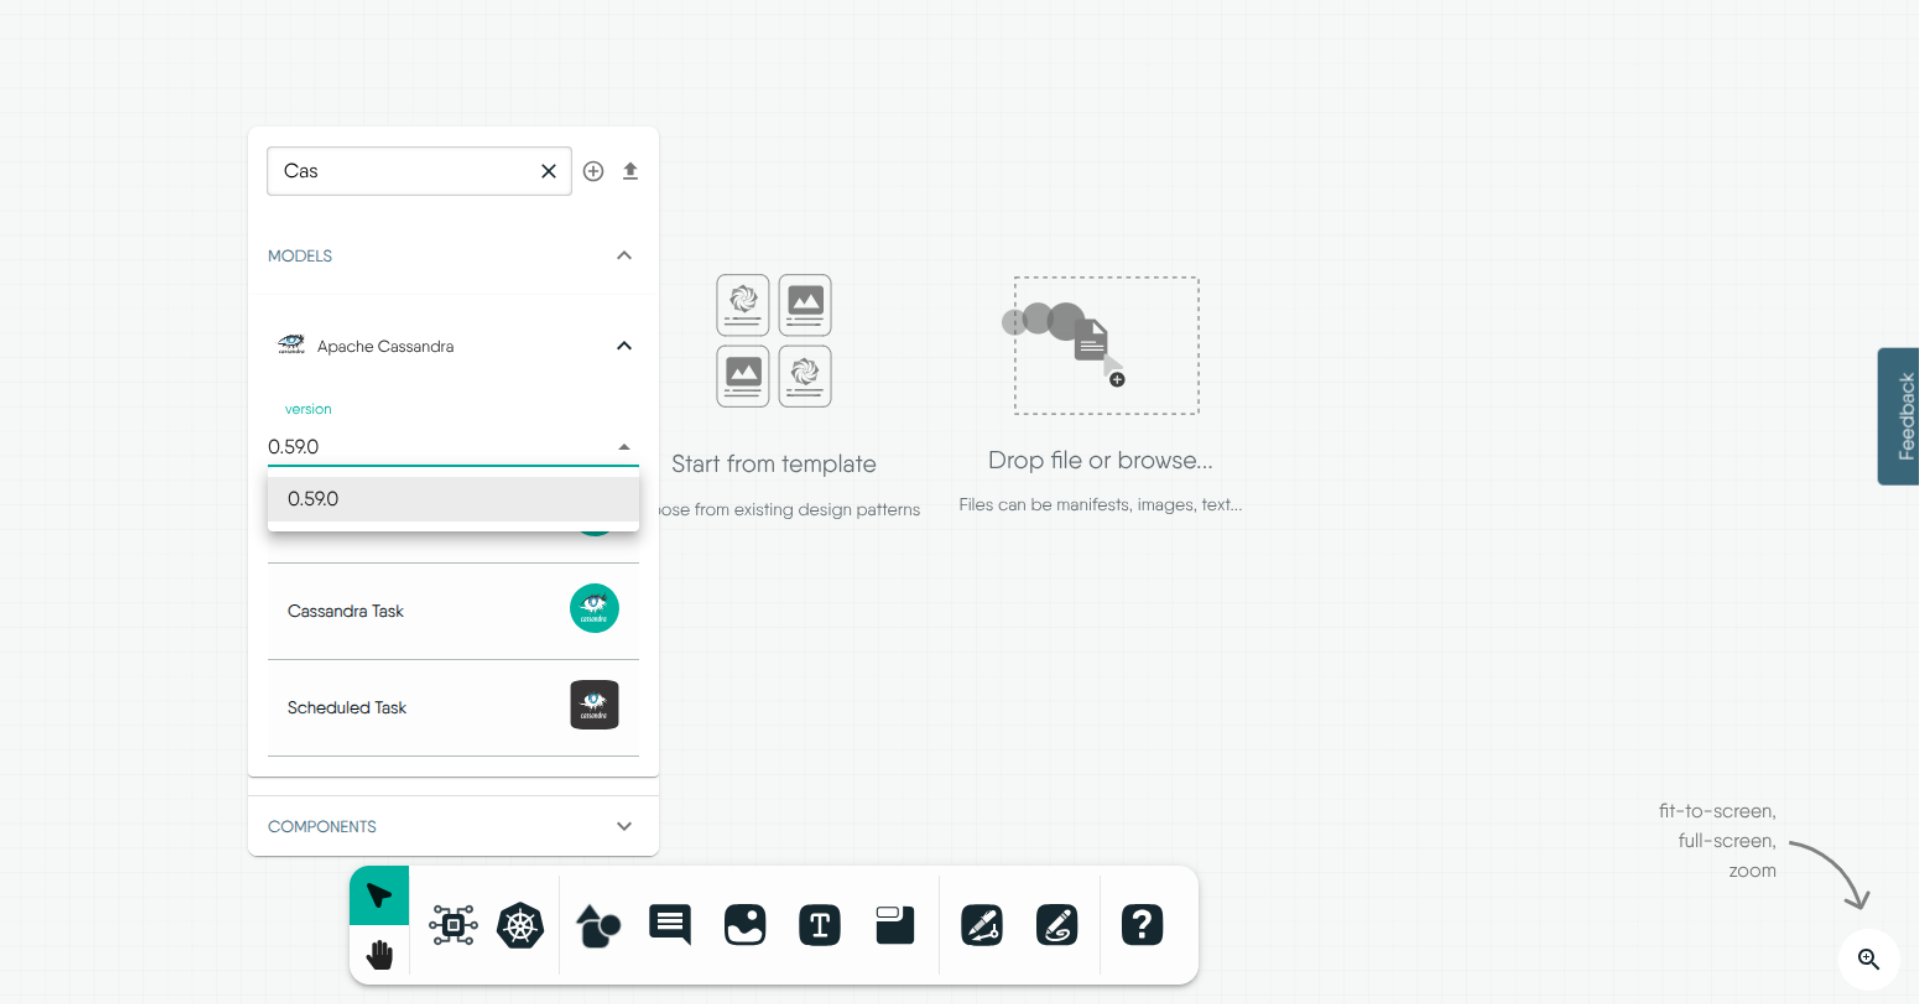Collapse the Apache Cassandra model
This screenshot has width=1919, height=1004.
tap(624, 346)
